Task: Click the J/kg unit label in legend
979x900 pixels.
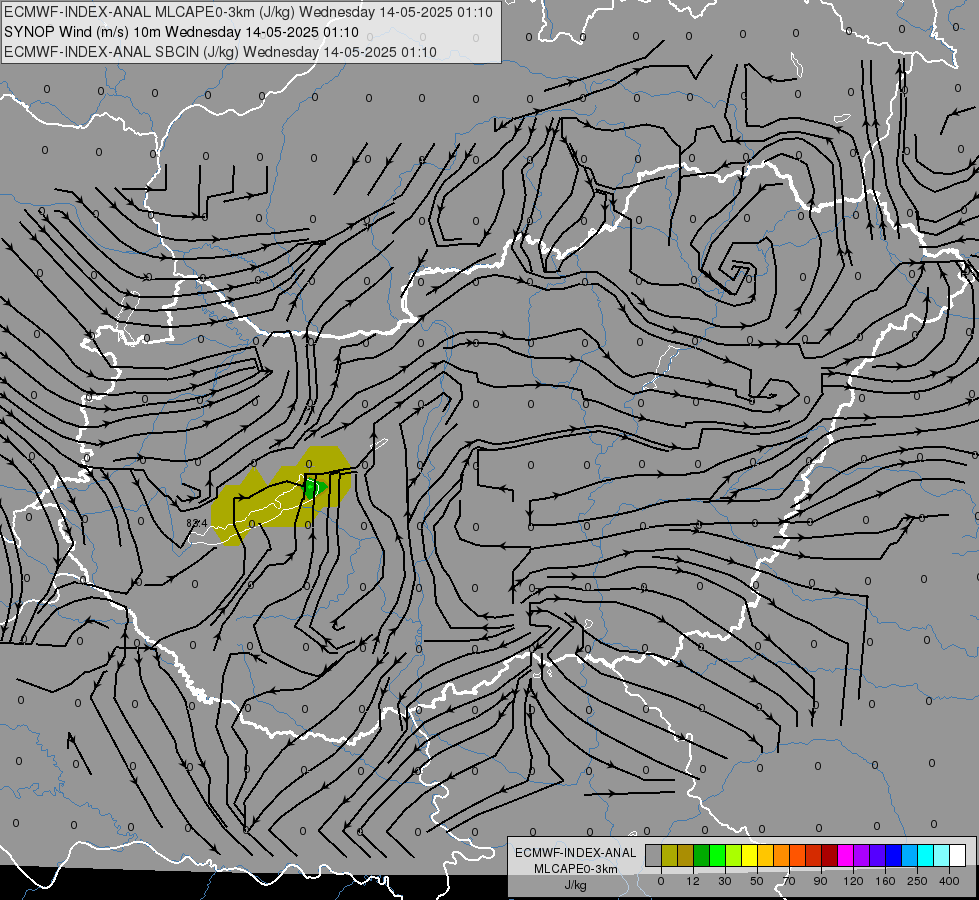Action: click(x=575, y=885)
